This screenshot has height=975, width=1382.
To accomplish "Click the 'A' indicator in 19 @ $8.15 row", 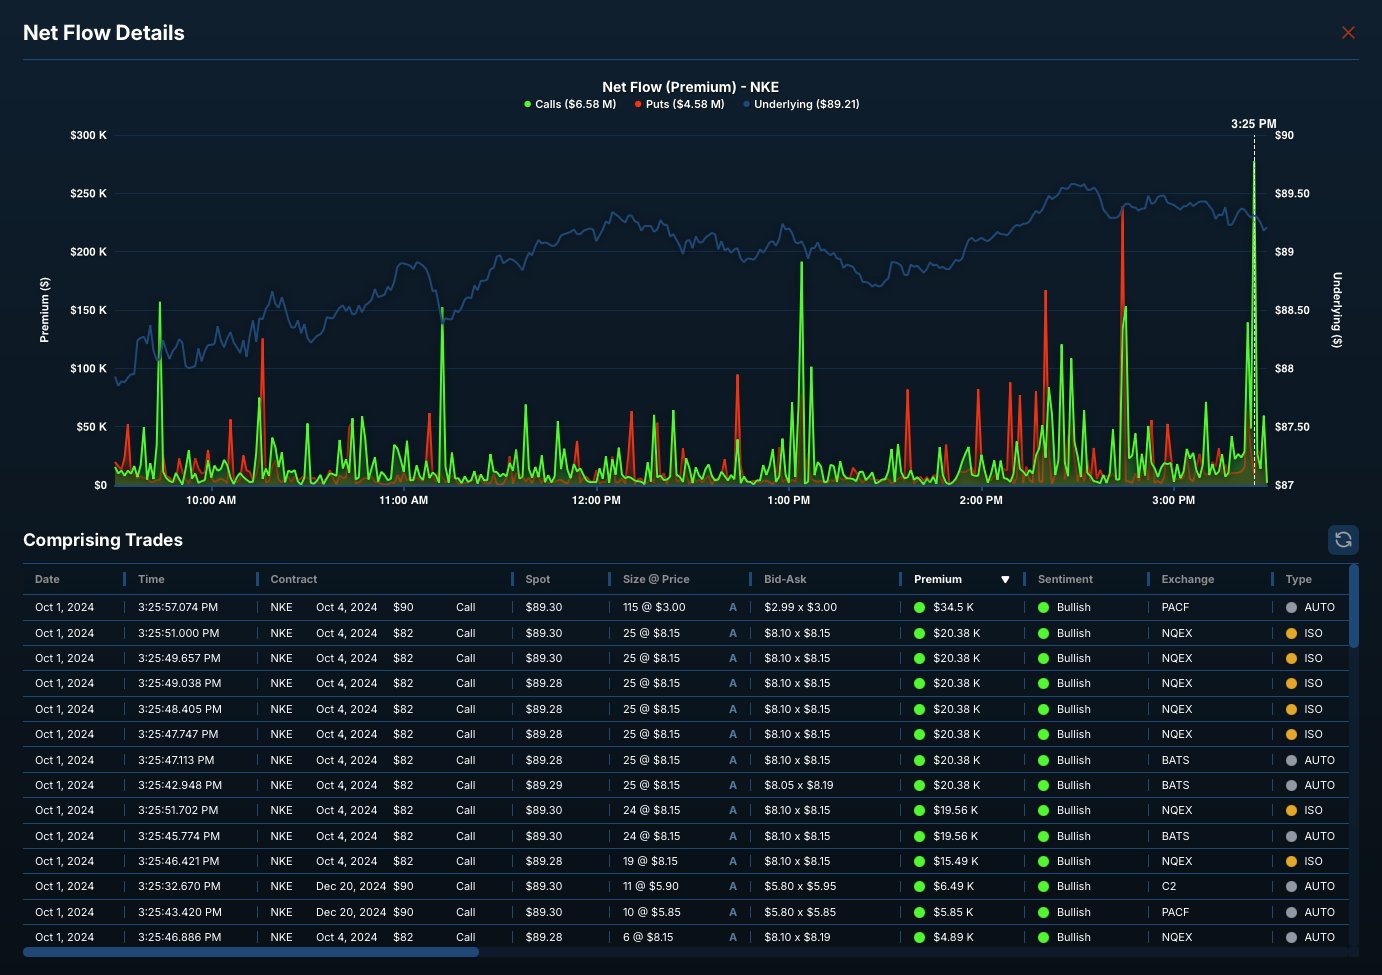I will (732, 861).
